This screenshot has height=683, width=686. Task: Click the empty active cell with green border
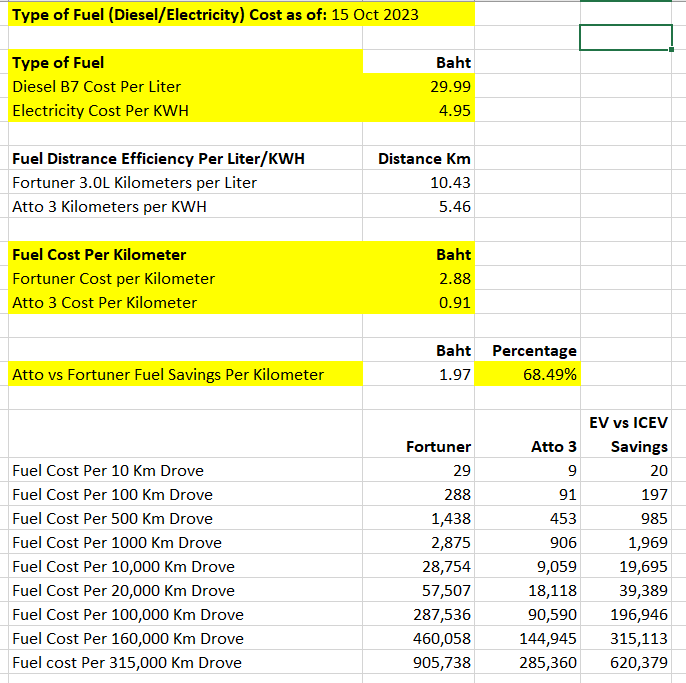(625, 38)
